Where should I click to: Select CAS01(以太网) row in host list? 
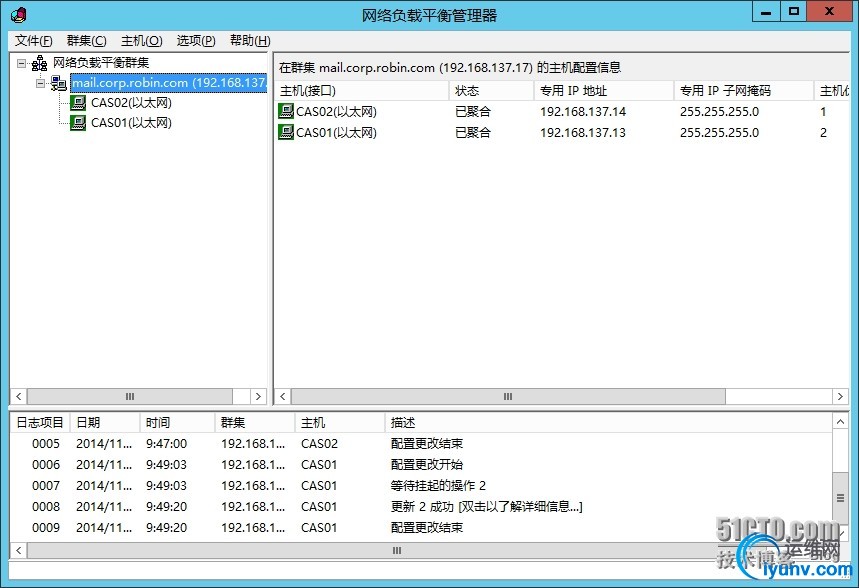click(562, 132)
